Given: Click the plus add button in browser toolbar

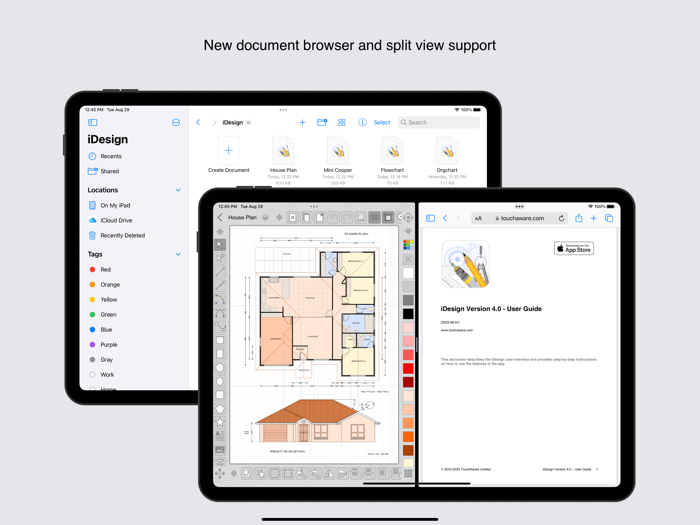Looking at the screenshot, I should 302,122.
